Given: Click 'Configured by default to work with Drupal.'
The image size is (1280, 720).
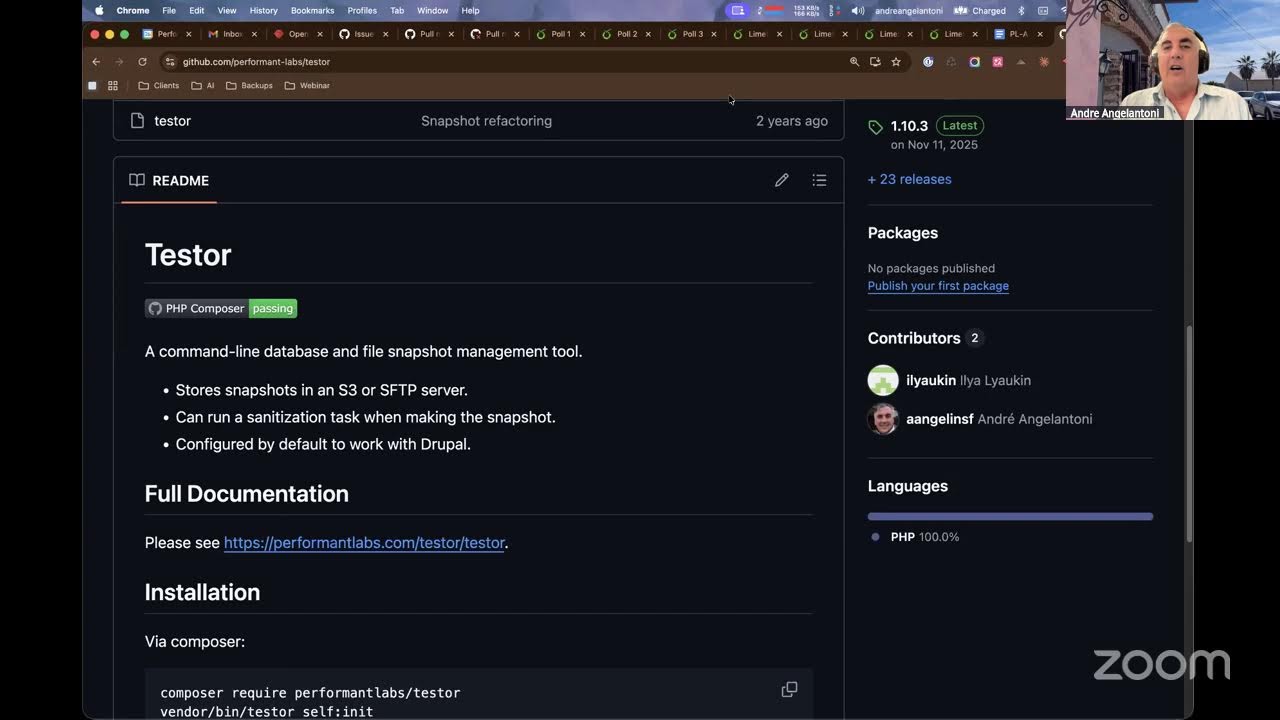Looking at the screenshot, I should point(323,444).
